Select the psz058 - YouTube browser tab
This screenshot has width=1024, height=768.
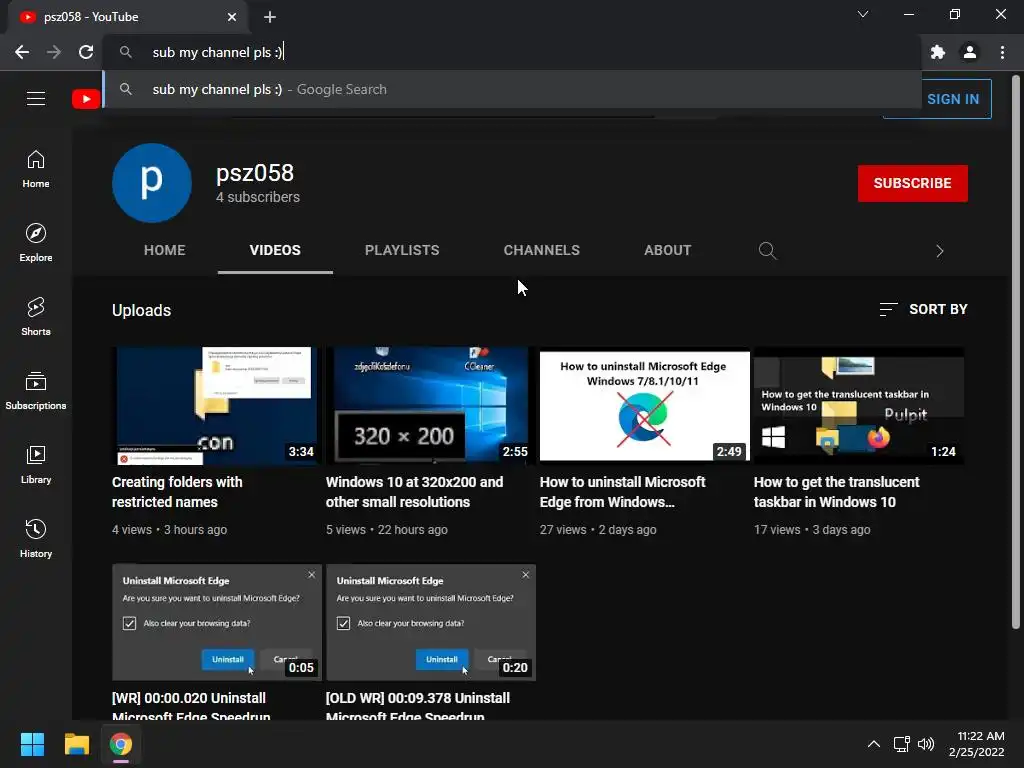click(x=128, y=17)
